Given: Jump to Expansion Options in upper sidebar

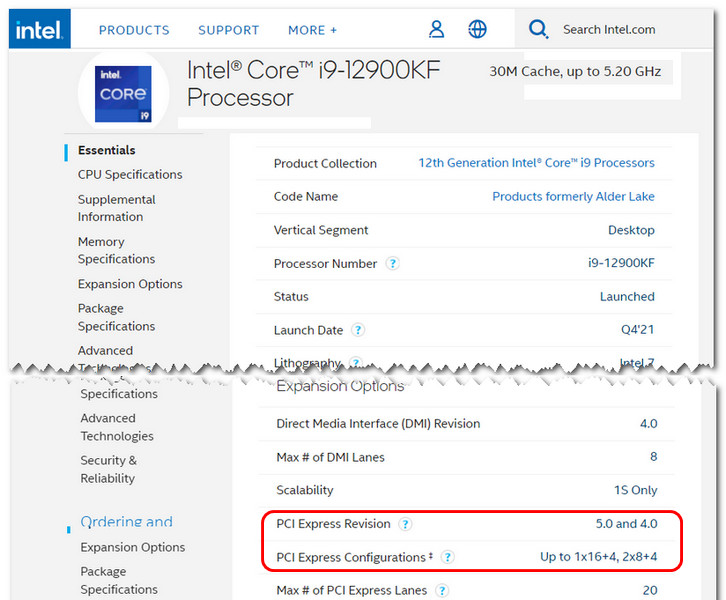Looking at the screenshot, I should click(x=130, y=284).
